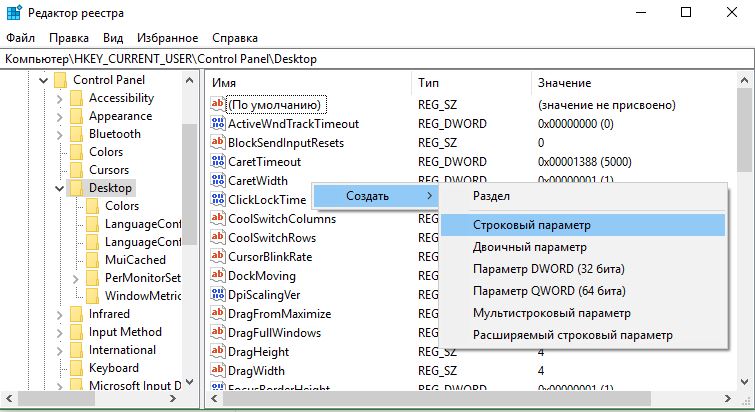The width and height of the screenshot is (755, 412).
Task: Select the Keyboard key in the tree
Action: (114, 368)
